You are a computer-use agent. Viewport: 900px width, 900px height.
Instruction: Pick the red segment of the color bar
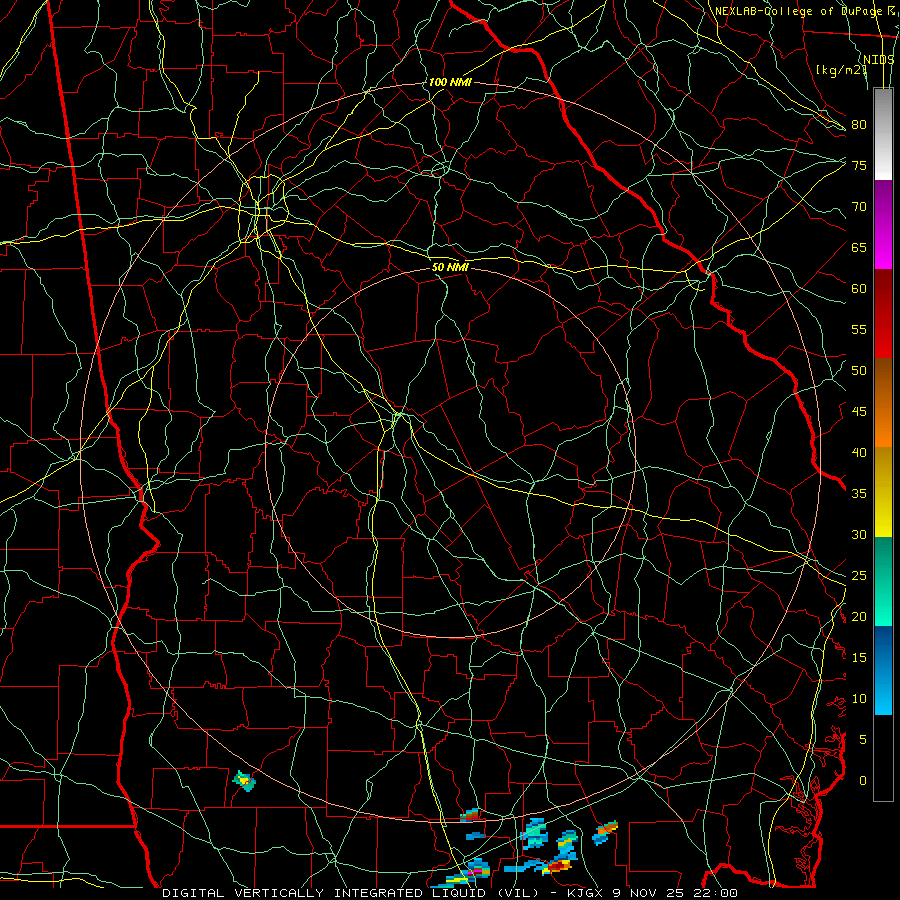tap(883, 314)
